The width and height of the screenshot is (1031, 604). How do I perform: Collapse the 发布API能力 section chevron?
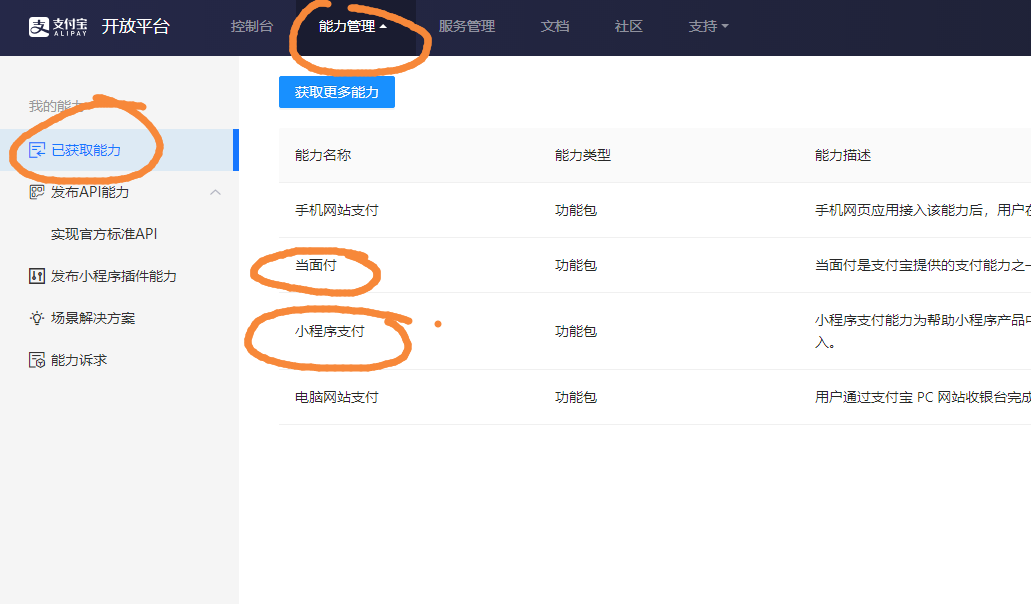(215, 192)
